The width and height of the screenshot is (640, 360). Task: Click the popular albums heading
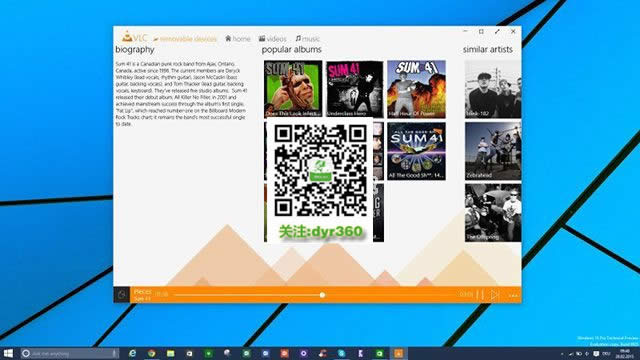pyautogui.click(x=291, y=50)
